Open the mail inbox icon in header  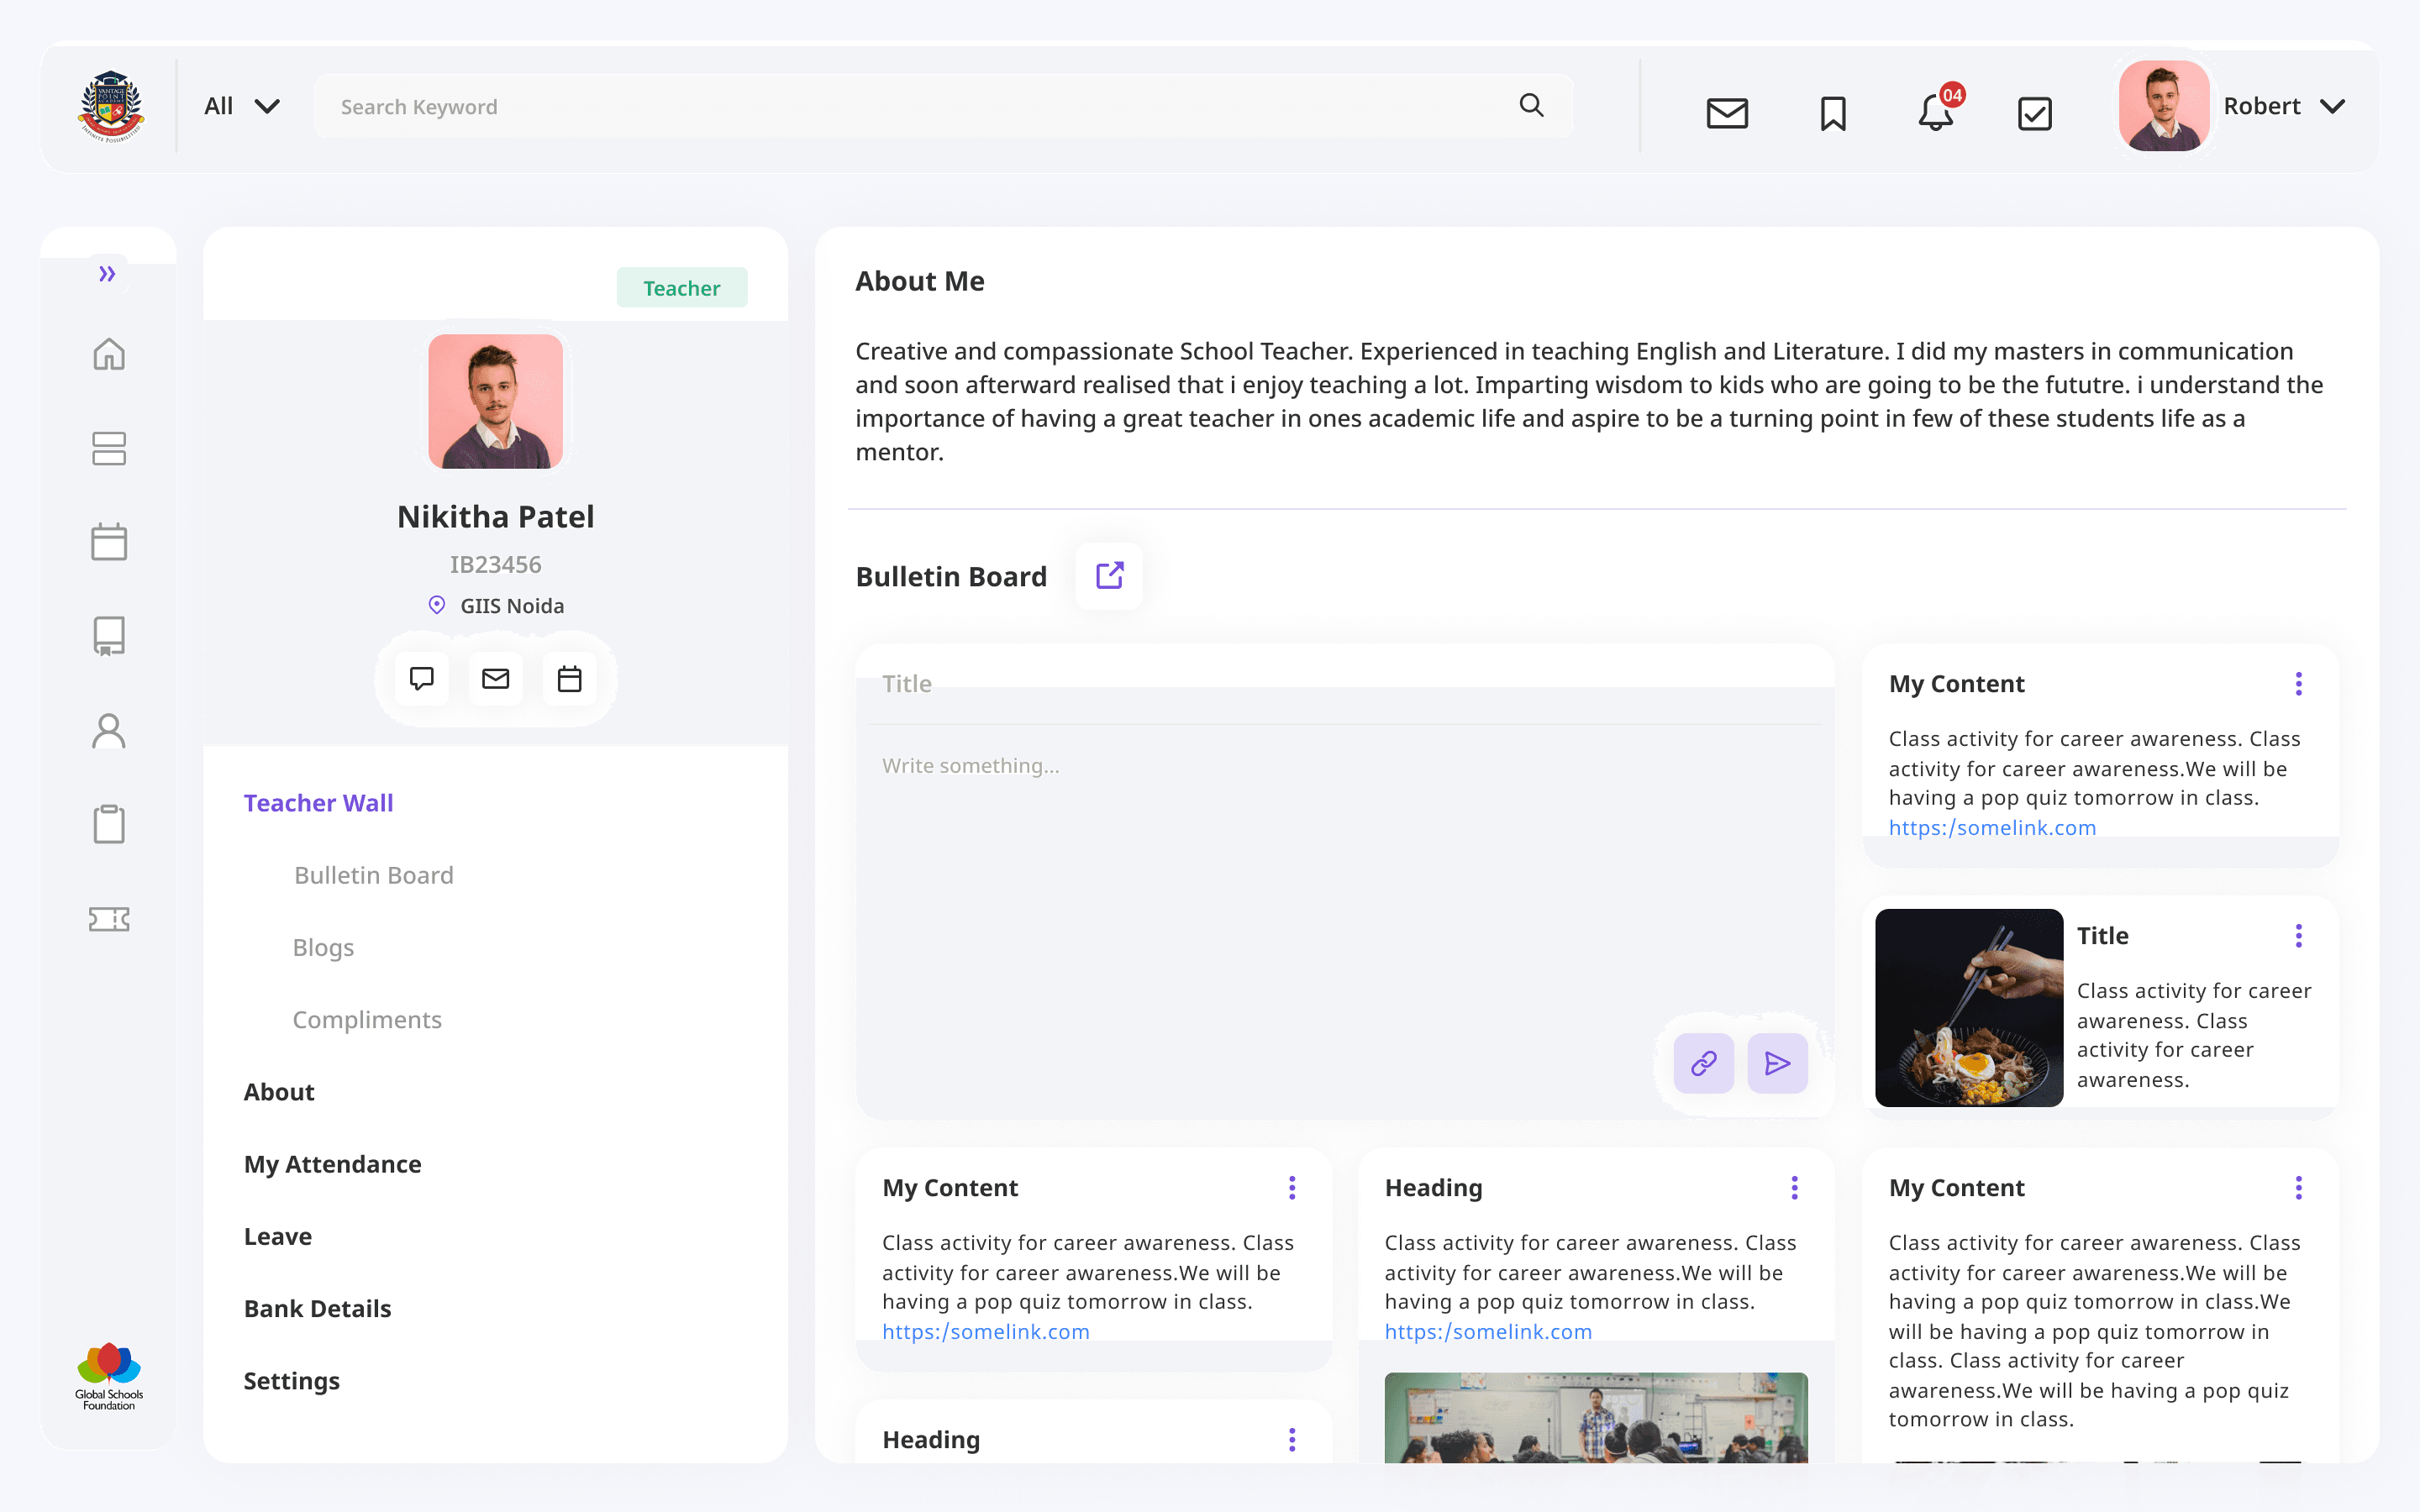pos(1726,112)
